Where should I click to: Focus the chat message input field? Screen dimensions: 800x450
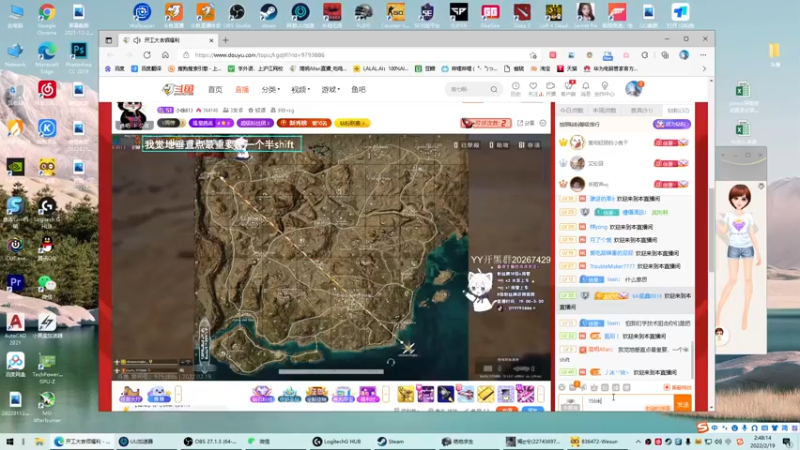coord(627,402)
